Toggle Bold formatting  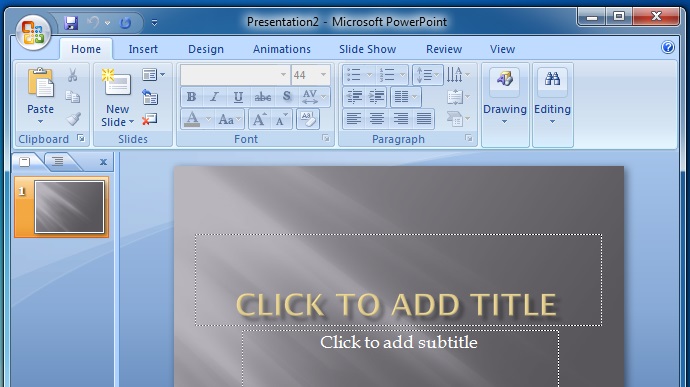[x=191, y=97]
